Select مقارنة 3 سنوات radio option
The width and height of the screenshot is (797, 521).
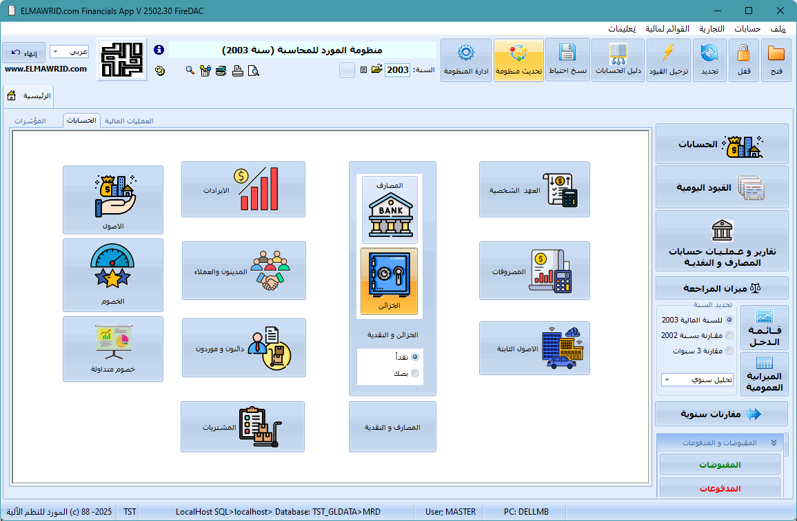pos(729,351)
